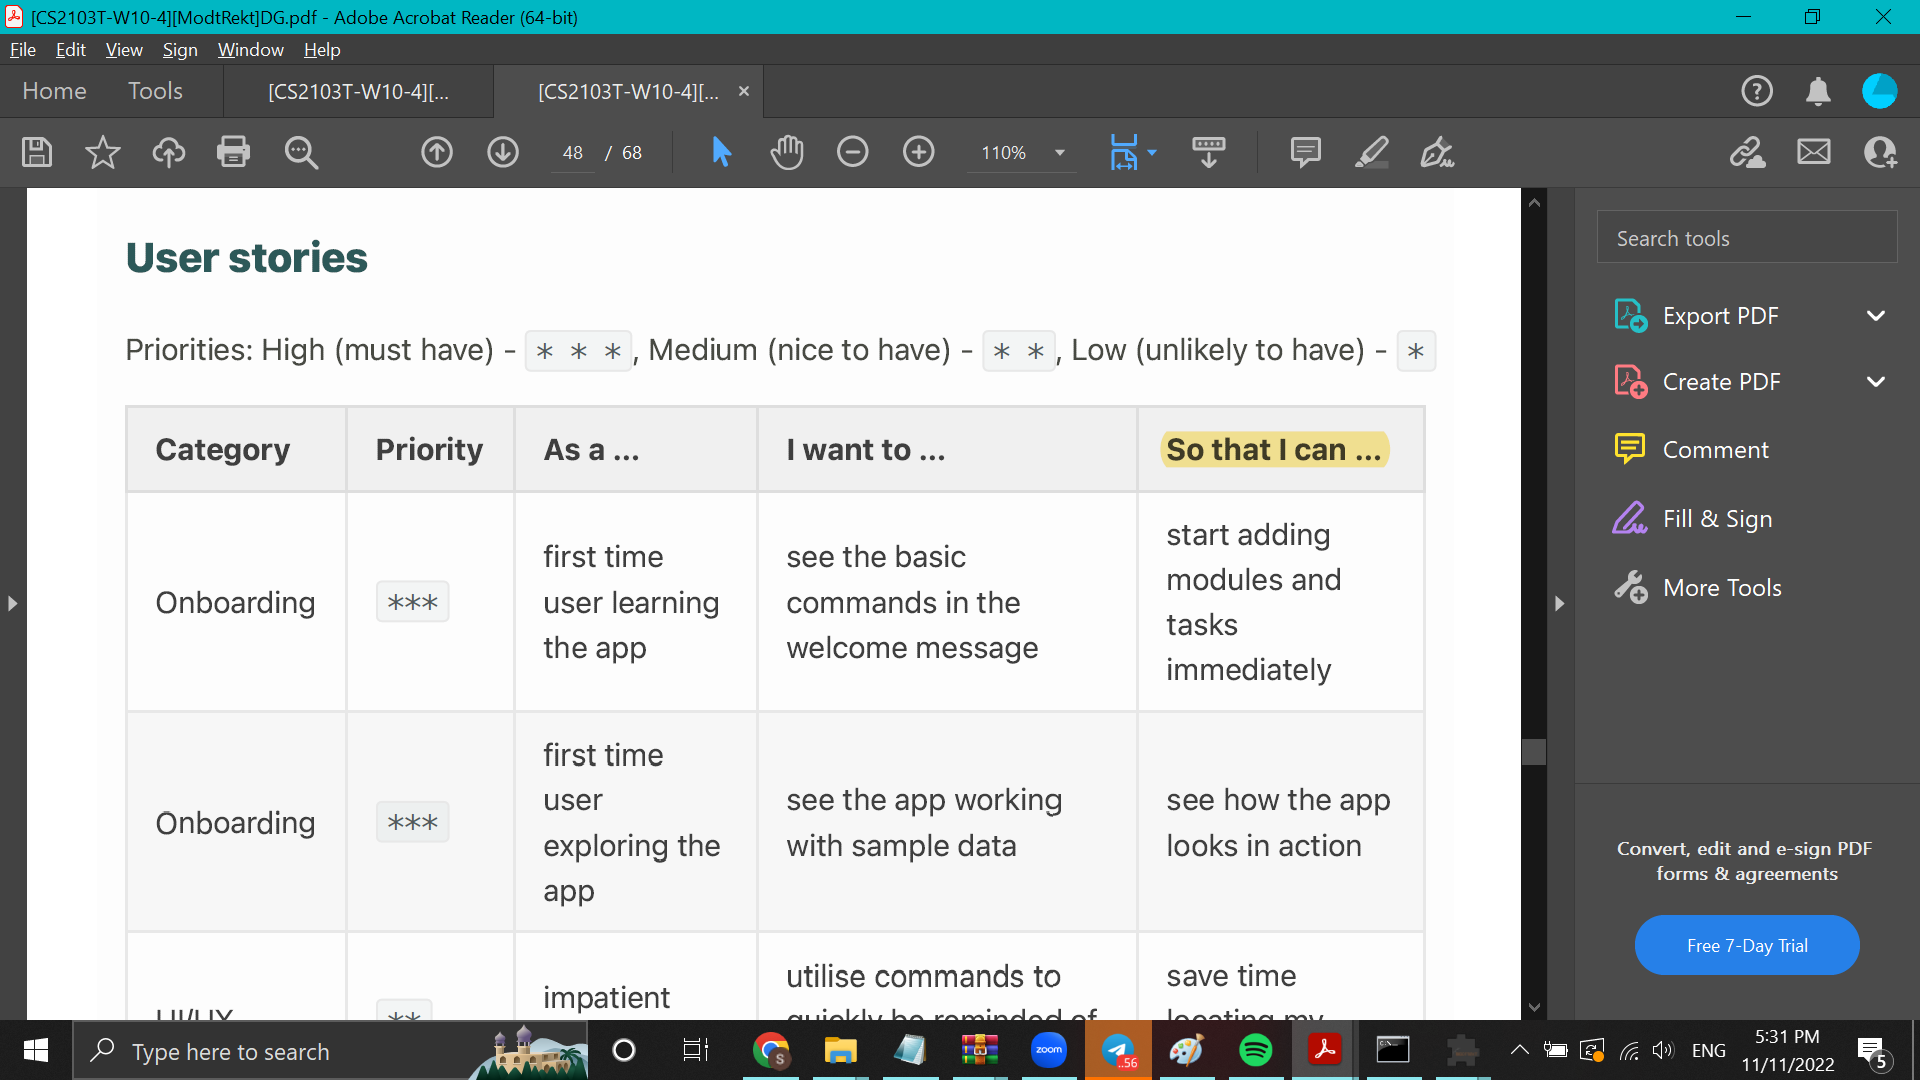1920x1080 pixels.
Task: Click the Search tools input field
Action: [1746, 238]
